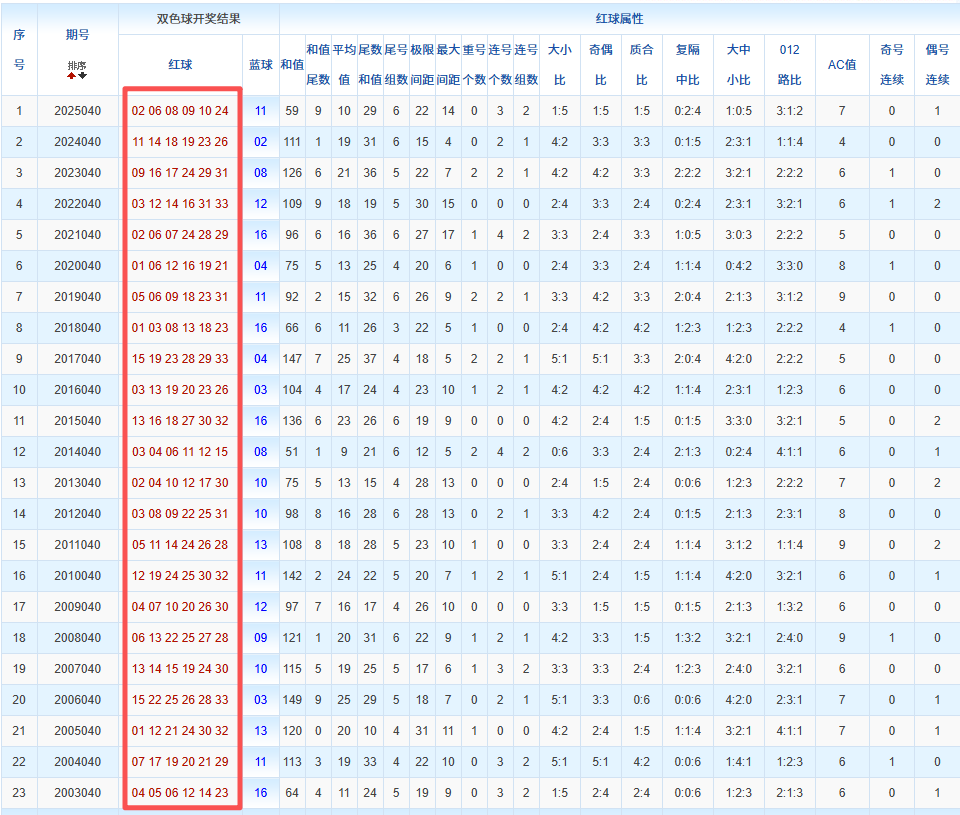Select red balls 11 14 18 19 23 26
960x815 pixels.
[180, 142]
